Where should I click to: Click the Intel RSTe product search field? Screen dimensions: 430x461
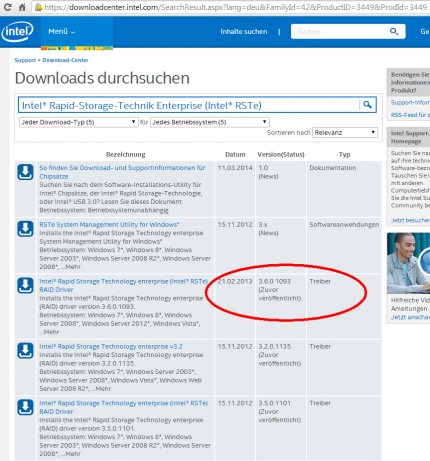coord(188,105)
